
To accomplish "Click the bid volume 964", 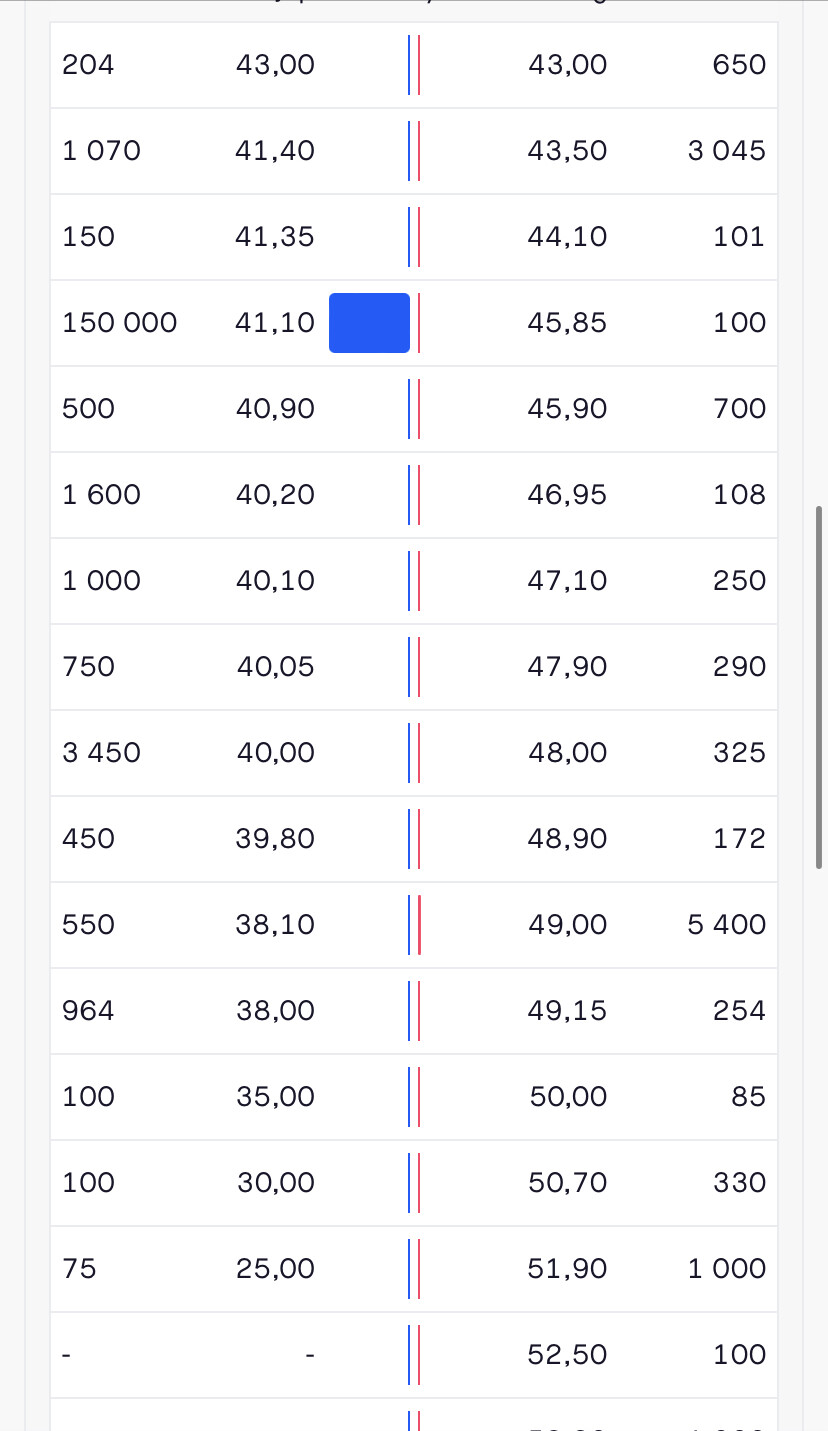I will pos(88,1011).
